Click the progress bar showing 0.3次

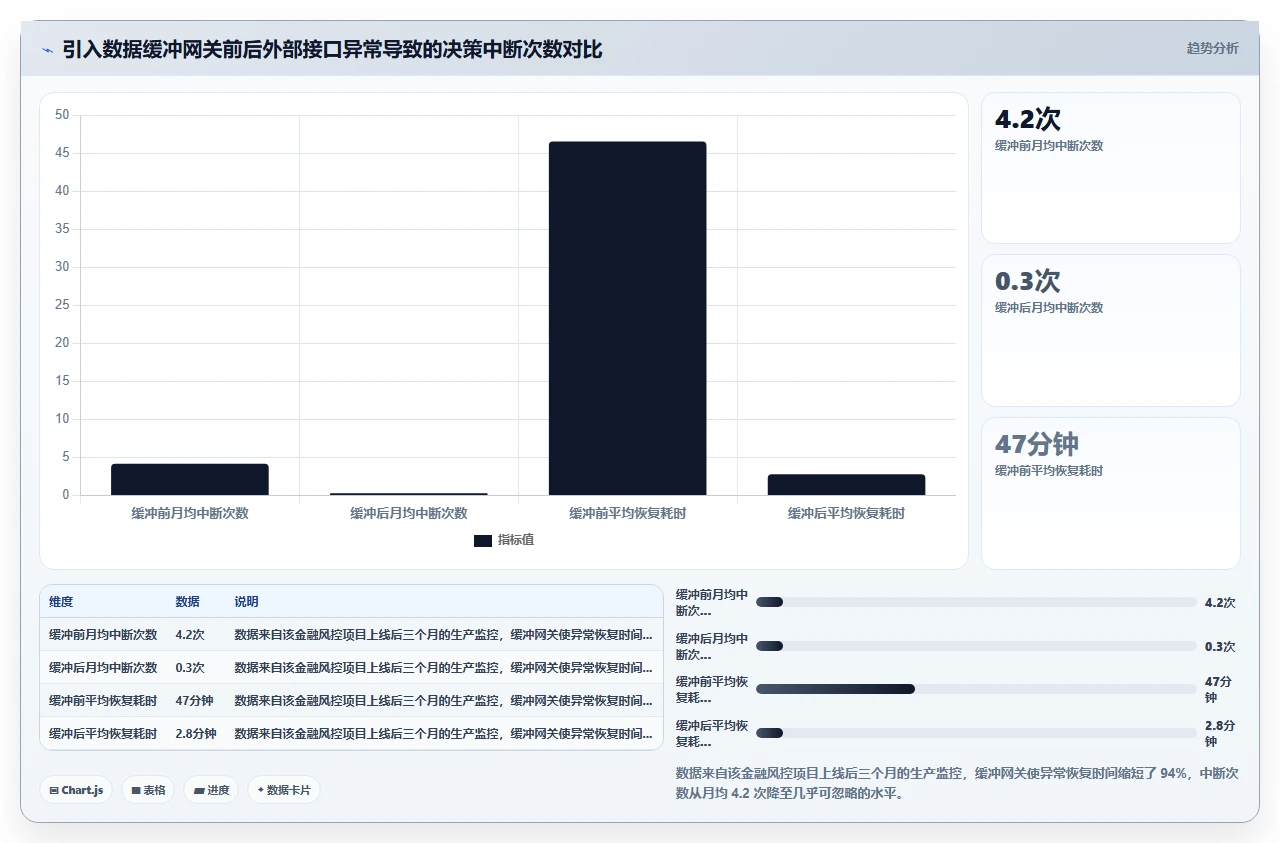pos(976,646)
